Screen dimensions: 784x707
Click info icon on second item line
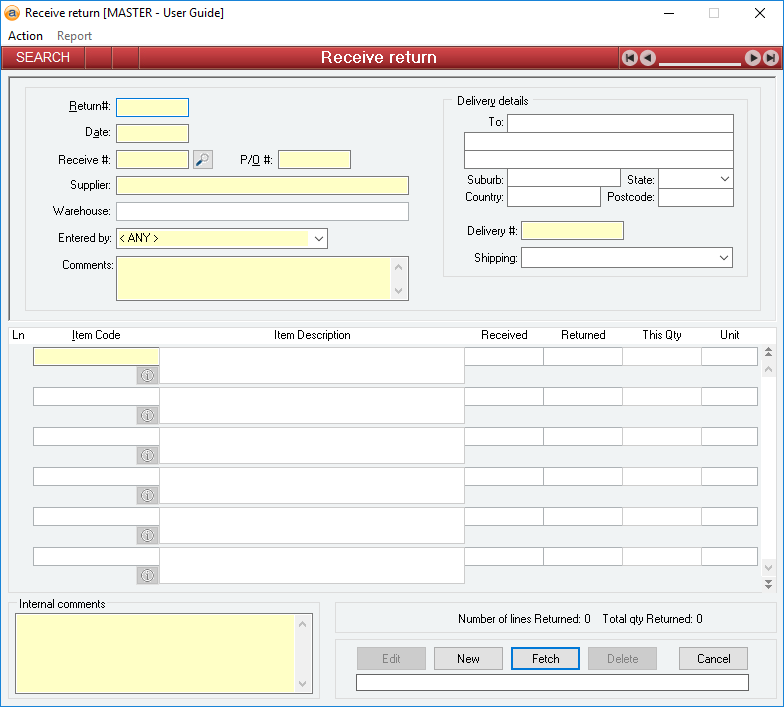tap(147, 415)
